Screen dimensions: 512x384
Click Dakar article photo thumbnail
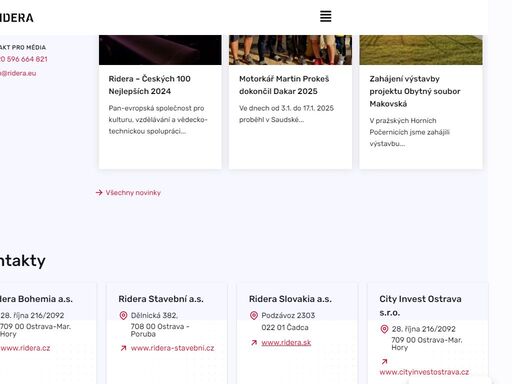[x=290, y=50]
